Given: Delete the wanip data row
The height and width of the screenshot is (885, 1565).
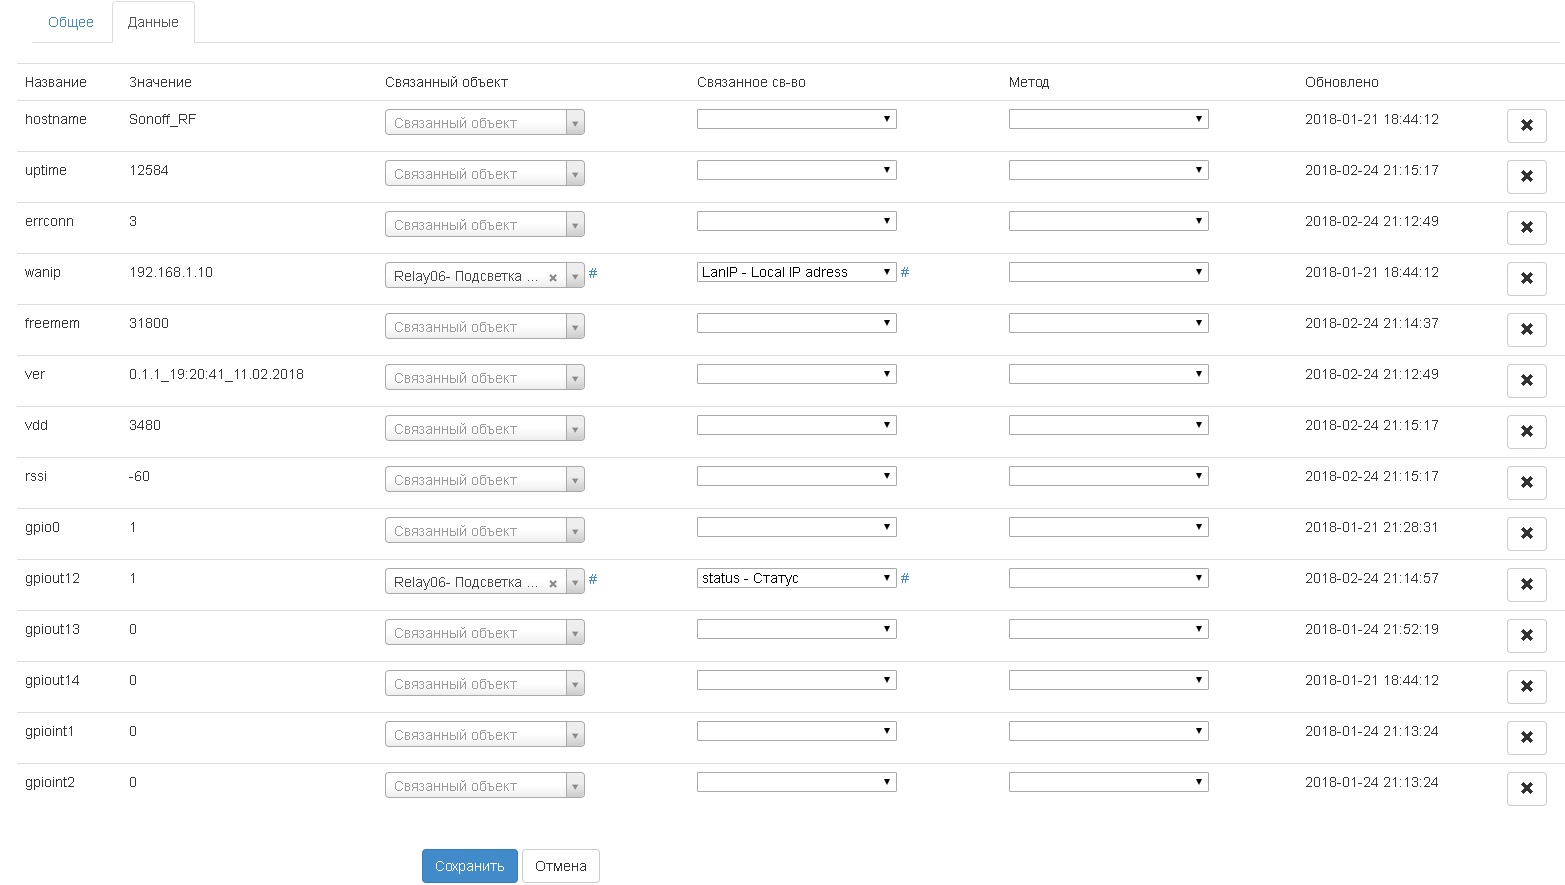Looking at the screenshot, I should (1526, 279).
